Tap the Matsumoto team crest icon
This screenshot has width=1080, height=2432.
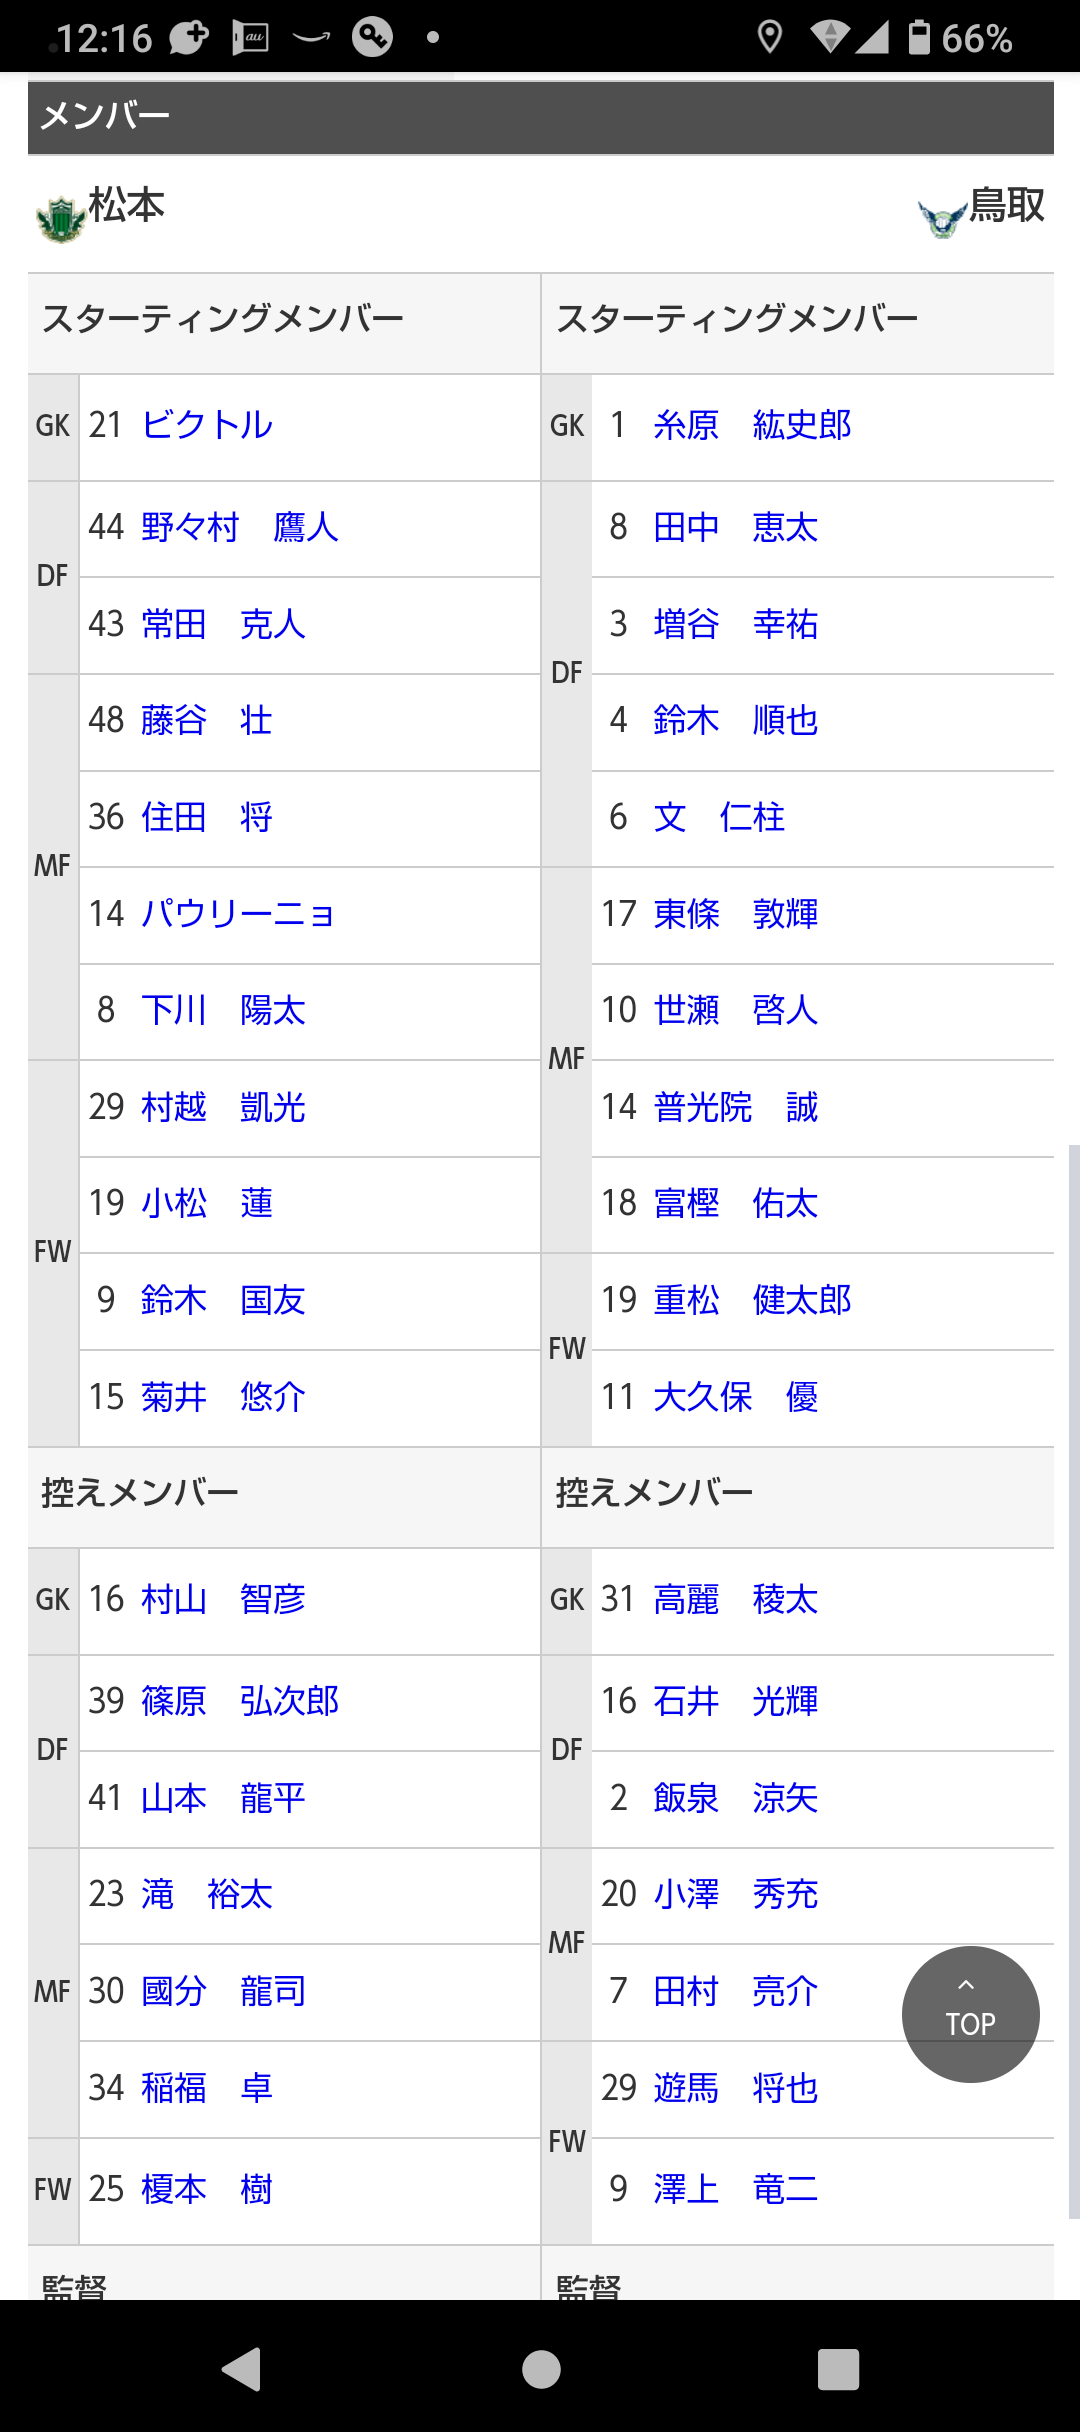[x=60, y=218]
